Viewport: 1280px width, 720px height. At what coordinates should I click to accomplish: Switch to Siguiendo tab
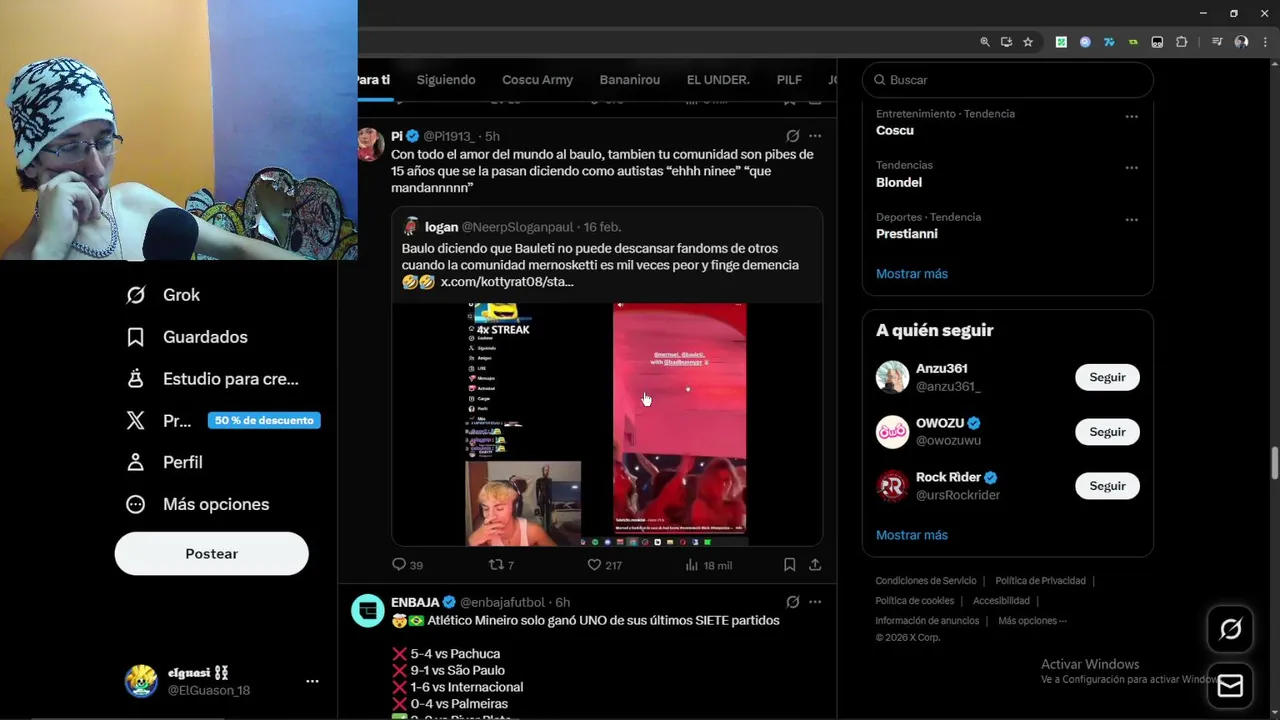click(446, 80)
